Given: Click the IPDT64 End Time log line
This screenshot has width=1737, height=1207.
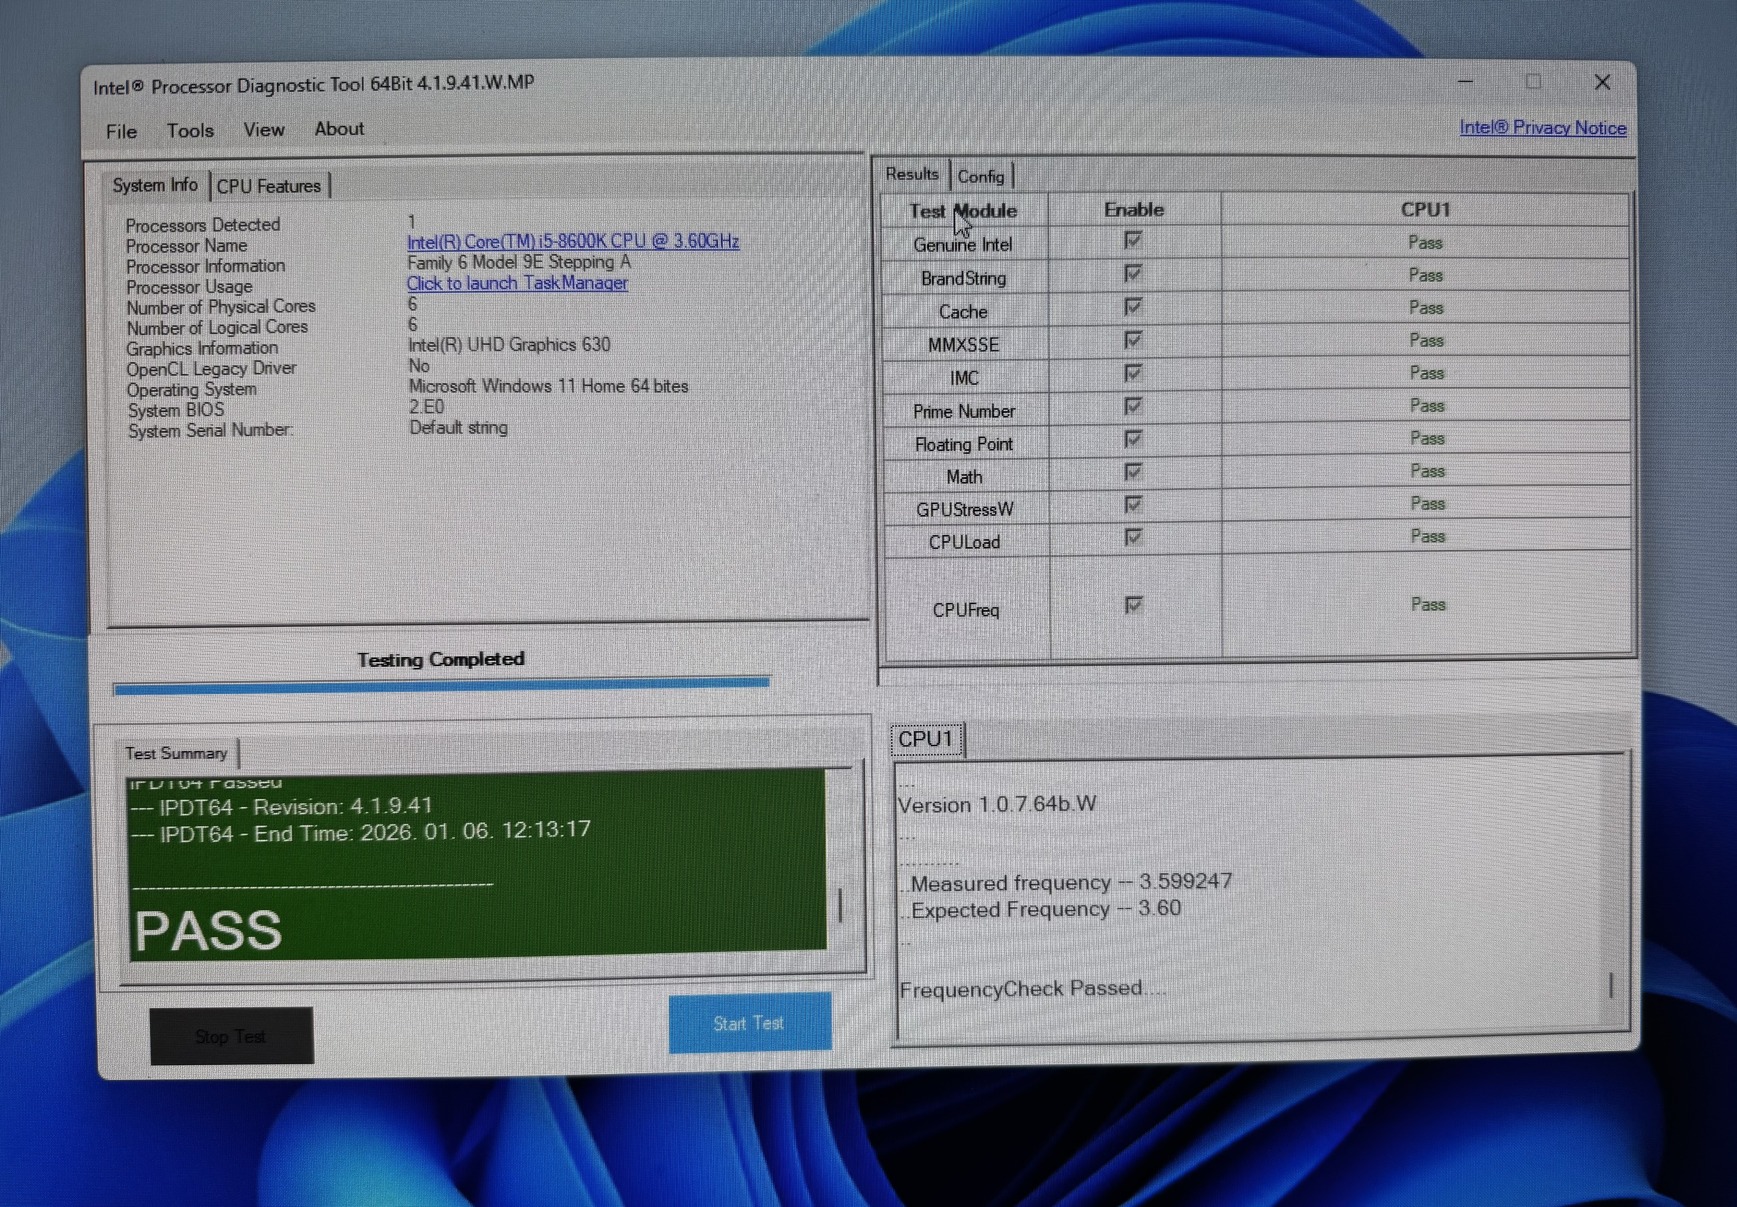Looking at the screenshot, I should tap(361, 832).
